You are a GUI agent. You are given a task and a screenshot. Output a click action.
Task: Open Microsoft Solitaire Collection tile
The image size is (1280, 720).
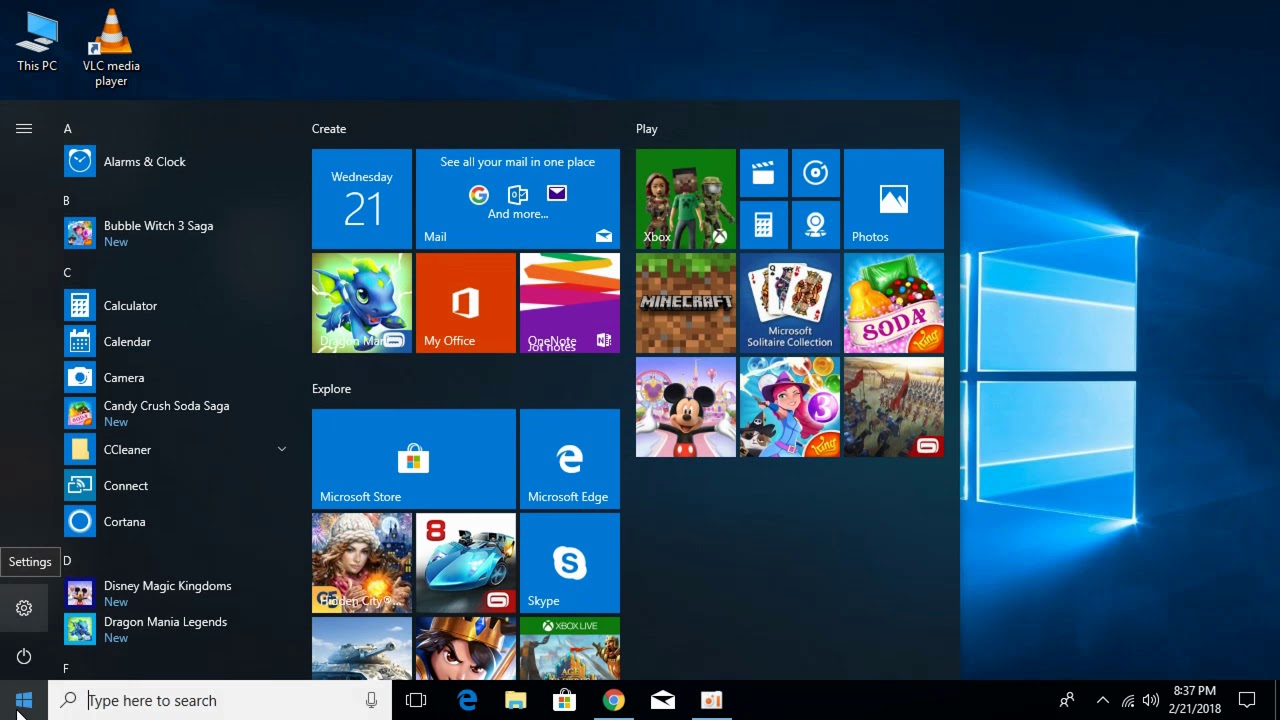click(790, 303)
